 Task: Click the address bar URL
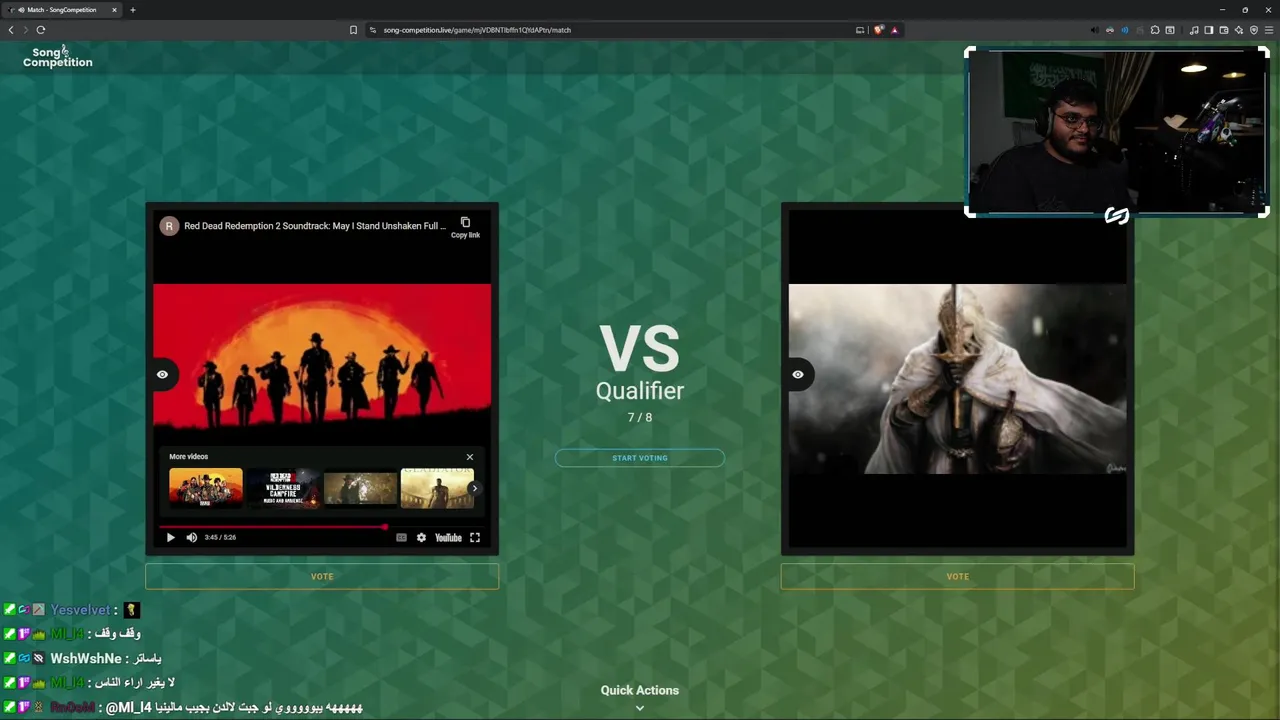pos(477,30)
